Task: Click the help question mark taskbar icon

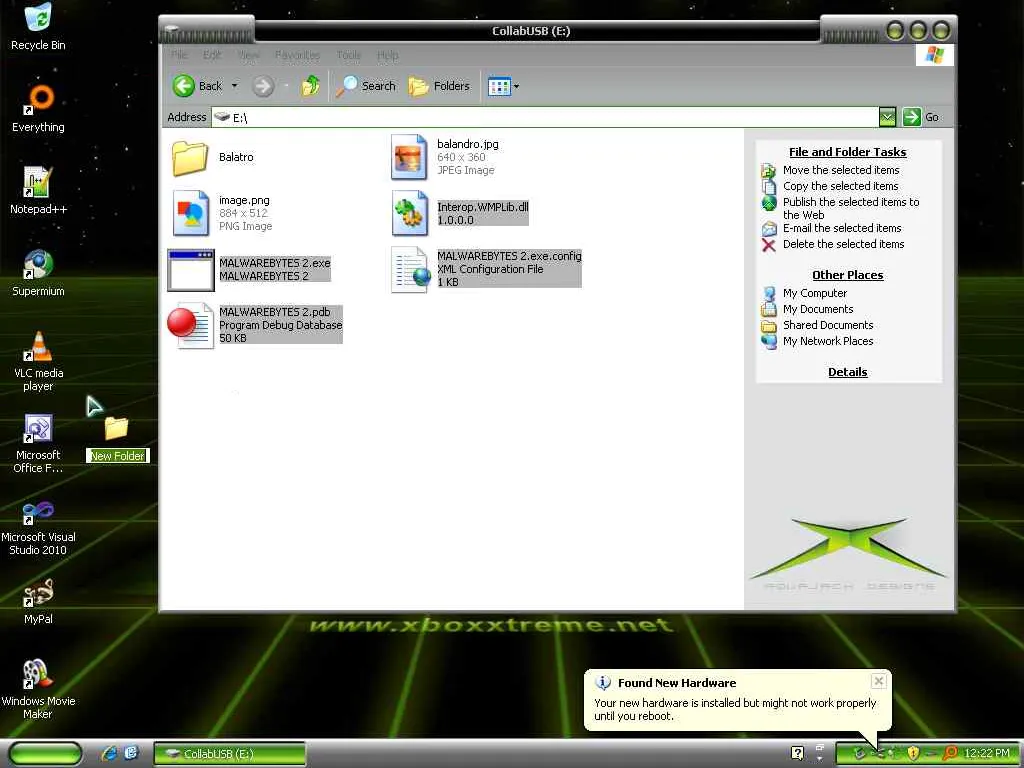Action: tap(797, 753)
